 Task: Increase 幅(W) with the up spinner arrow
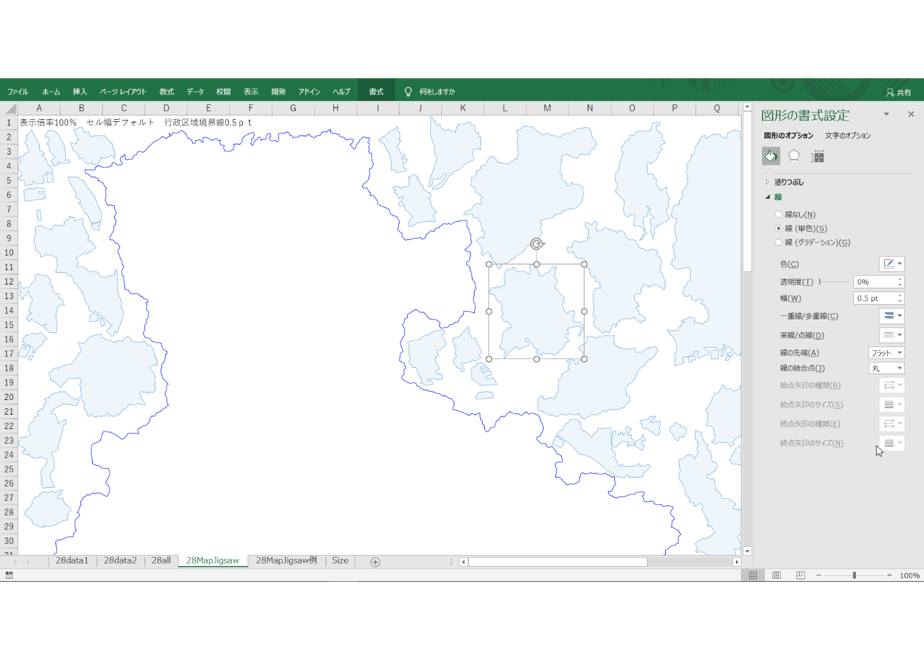tap(900, 296)
